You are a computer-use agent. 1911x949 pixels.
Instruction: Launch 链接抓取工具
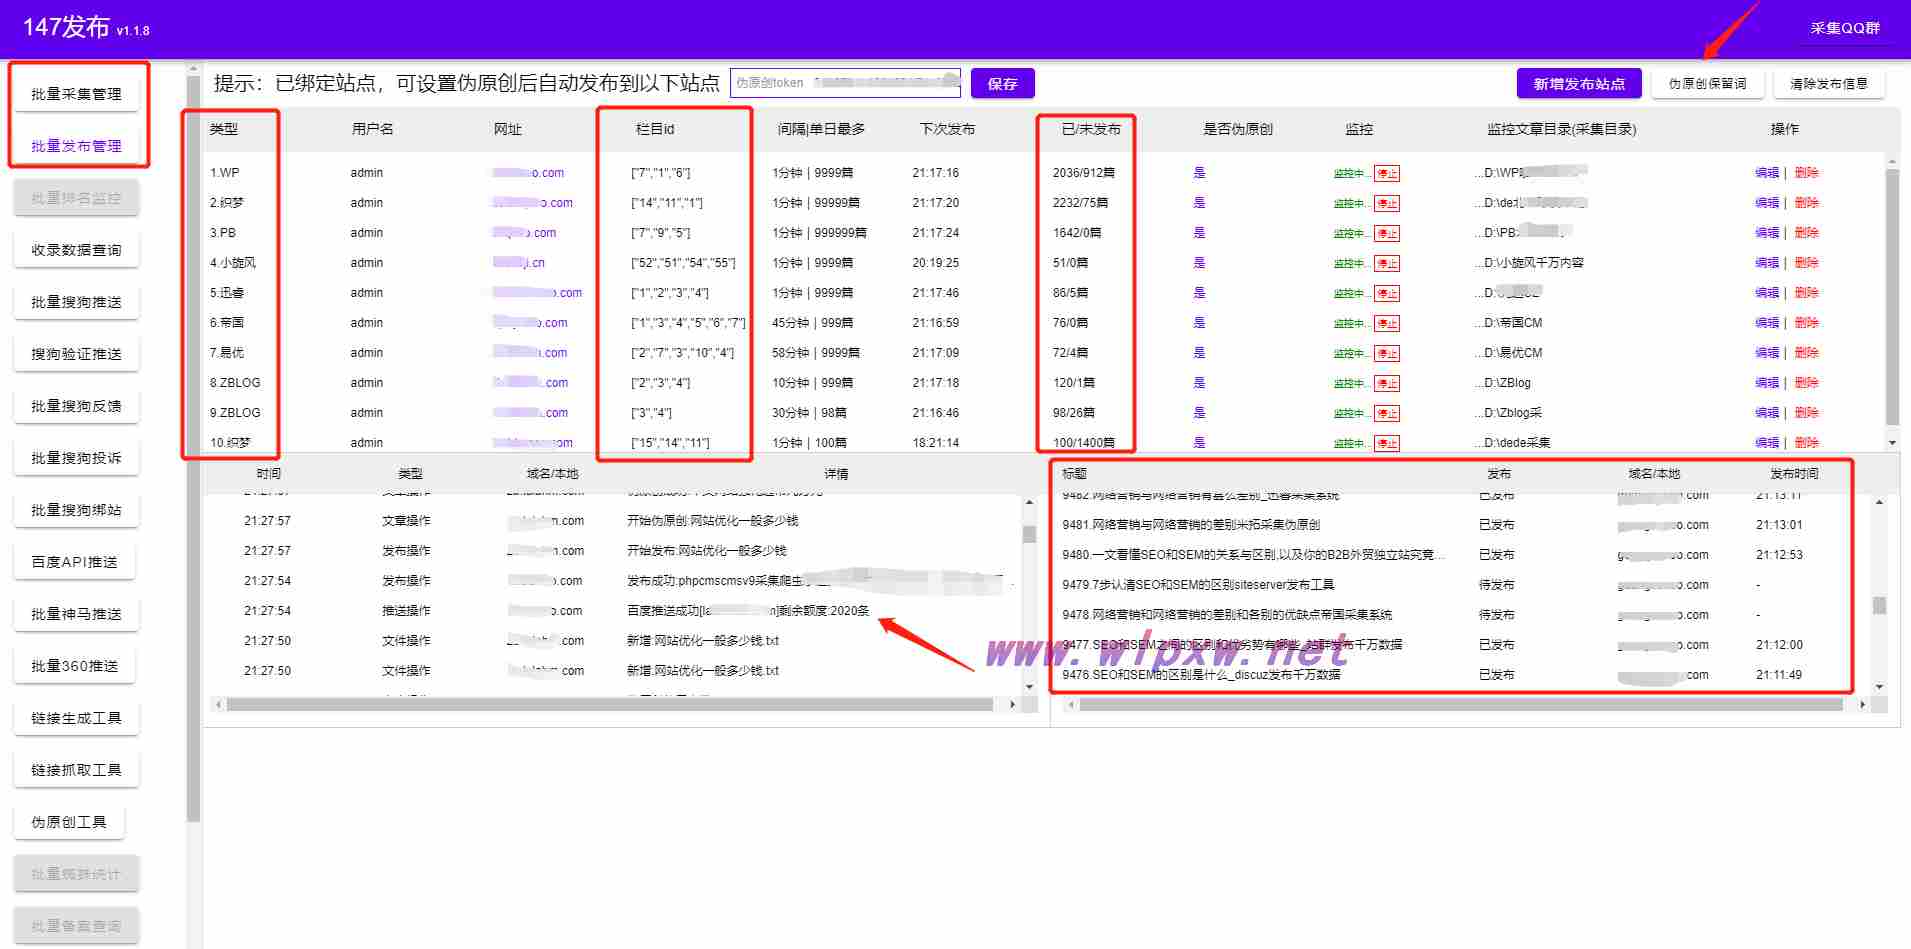(x=76, y=770)
